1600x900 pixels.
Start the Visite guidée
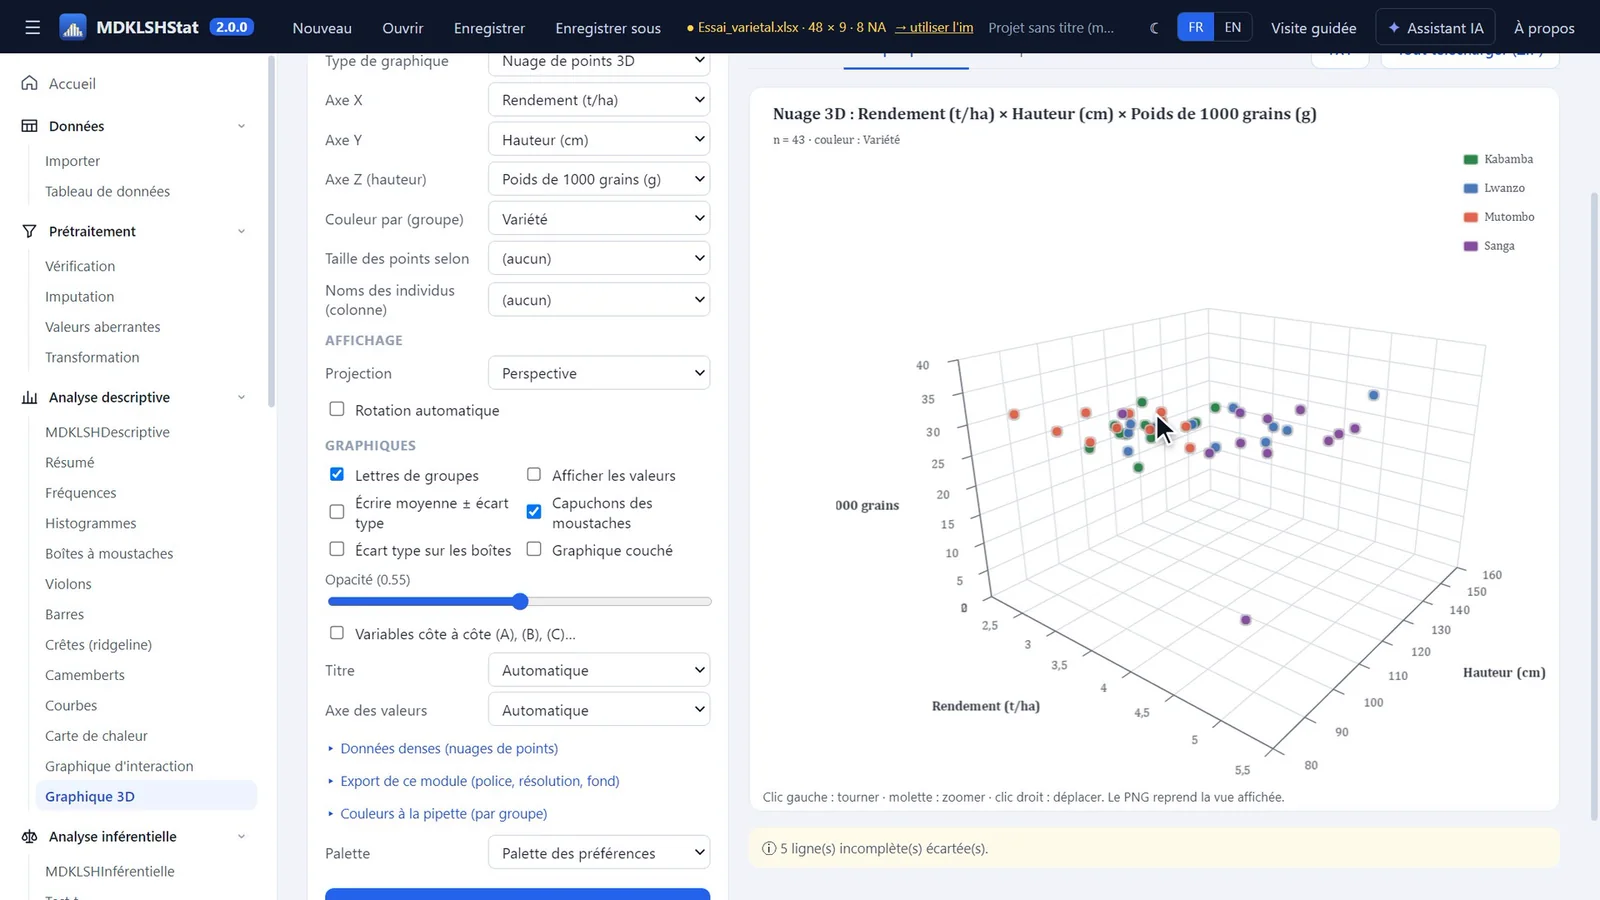[1314, 28]
